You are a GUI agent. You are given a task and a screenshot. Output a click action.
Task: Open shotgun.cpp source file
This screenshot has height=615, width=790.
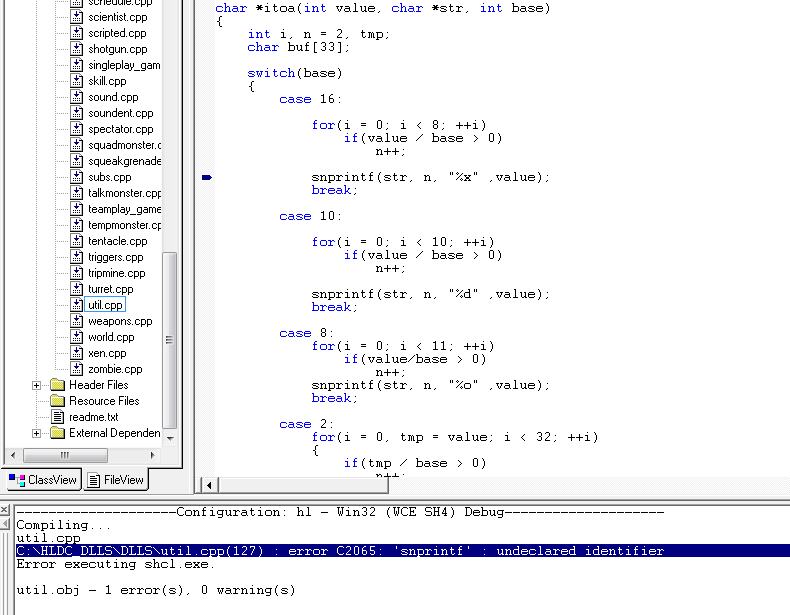(117, 49)
